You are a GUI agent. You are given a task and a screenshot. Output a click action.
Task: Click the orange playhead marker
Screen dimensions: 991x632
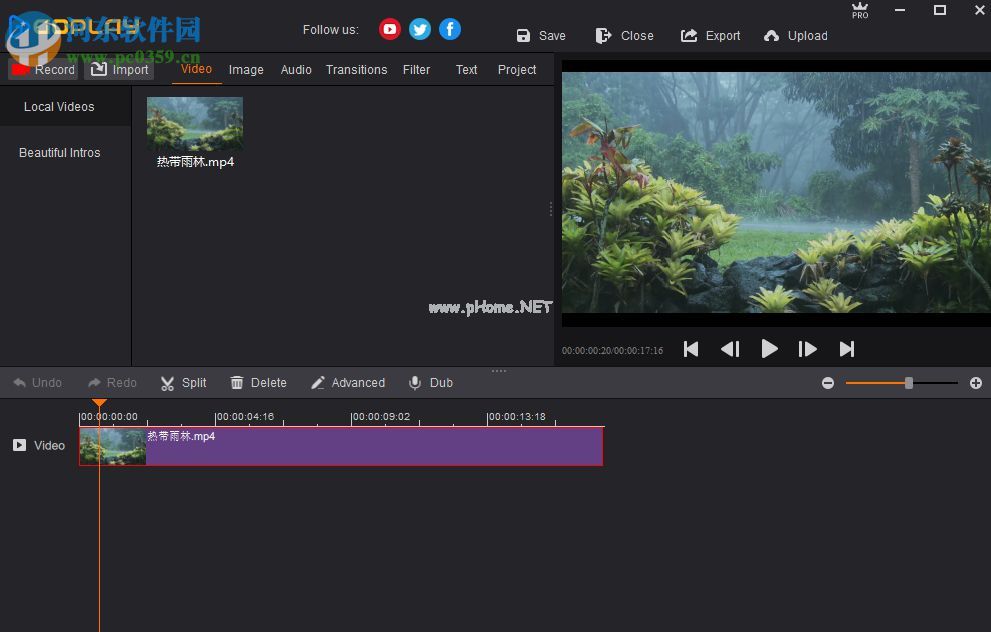click(99, 403)
